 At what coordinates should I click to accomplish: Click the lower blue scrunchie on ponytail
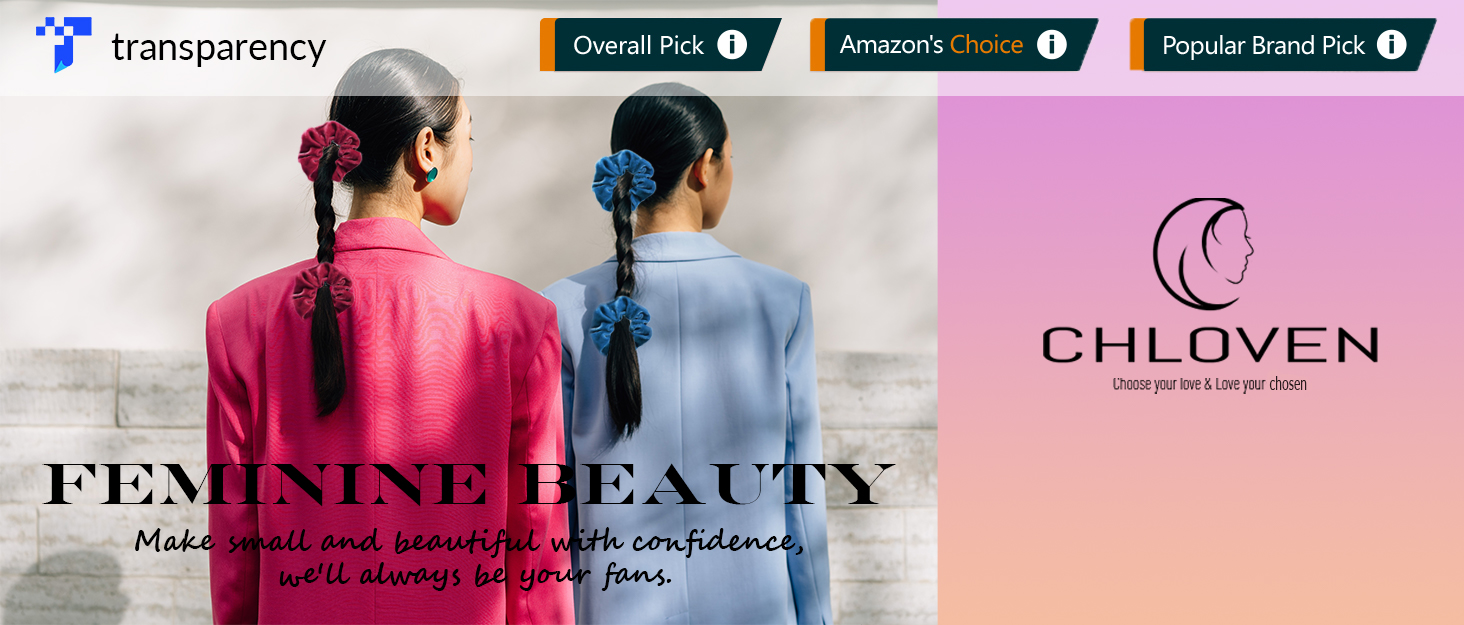620,323
